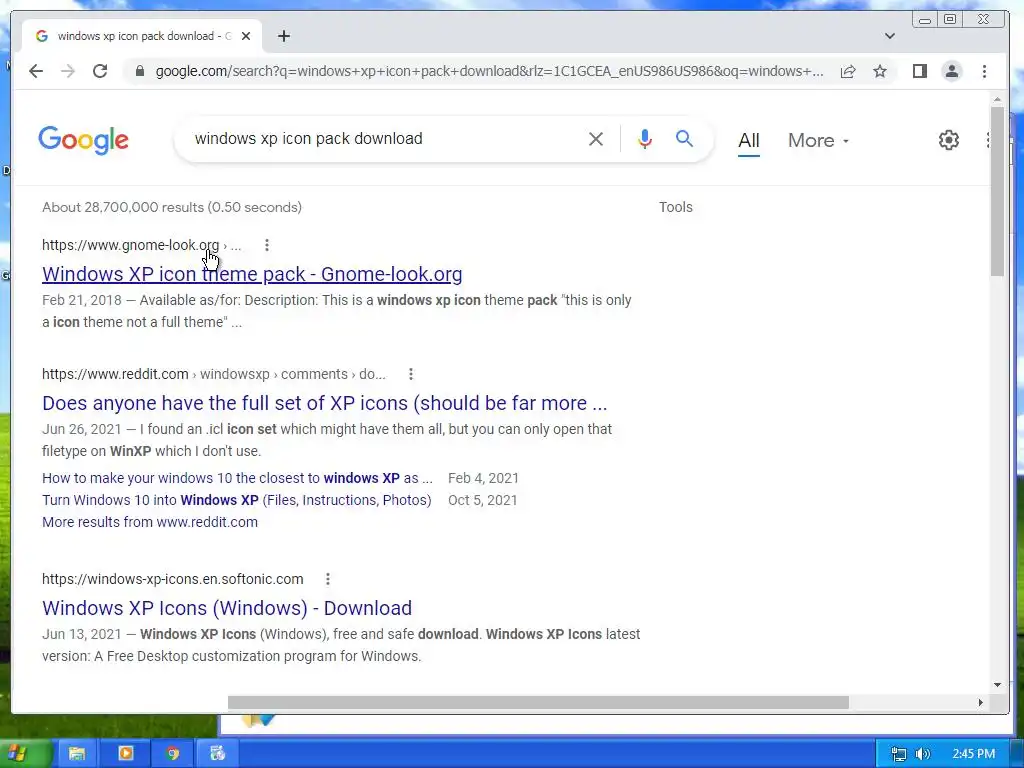Open Chrome three-dot menu

pyautogui.click(x=984, y=71)
